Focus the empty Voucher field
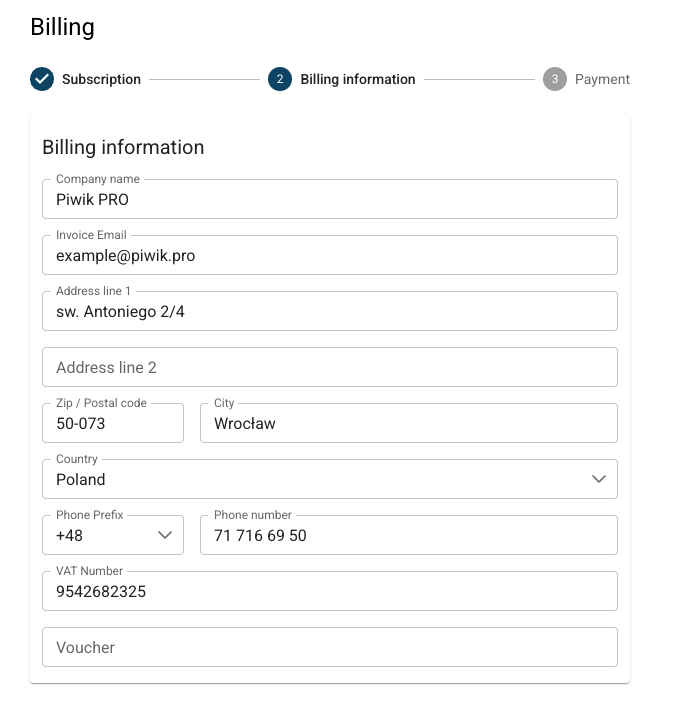 pos(329,647)
